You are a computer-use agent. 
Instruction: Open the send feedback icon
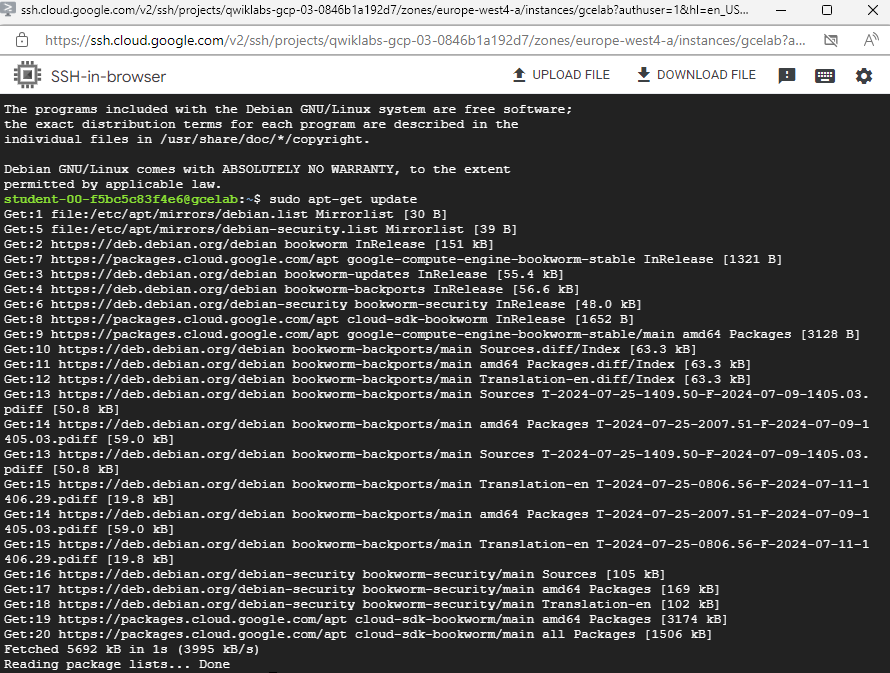[787, 75]
